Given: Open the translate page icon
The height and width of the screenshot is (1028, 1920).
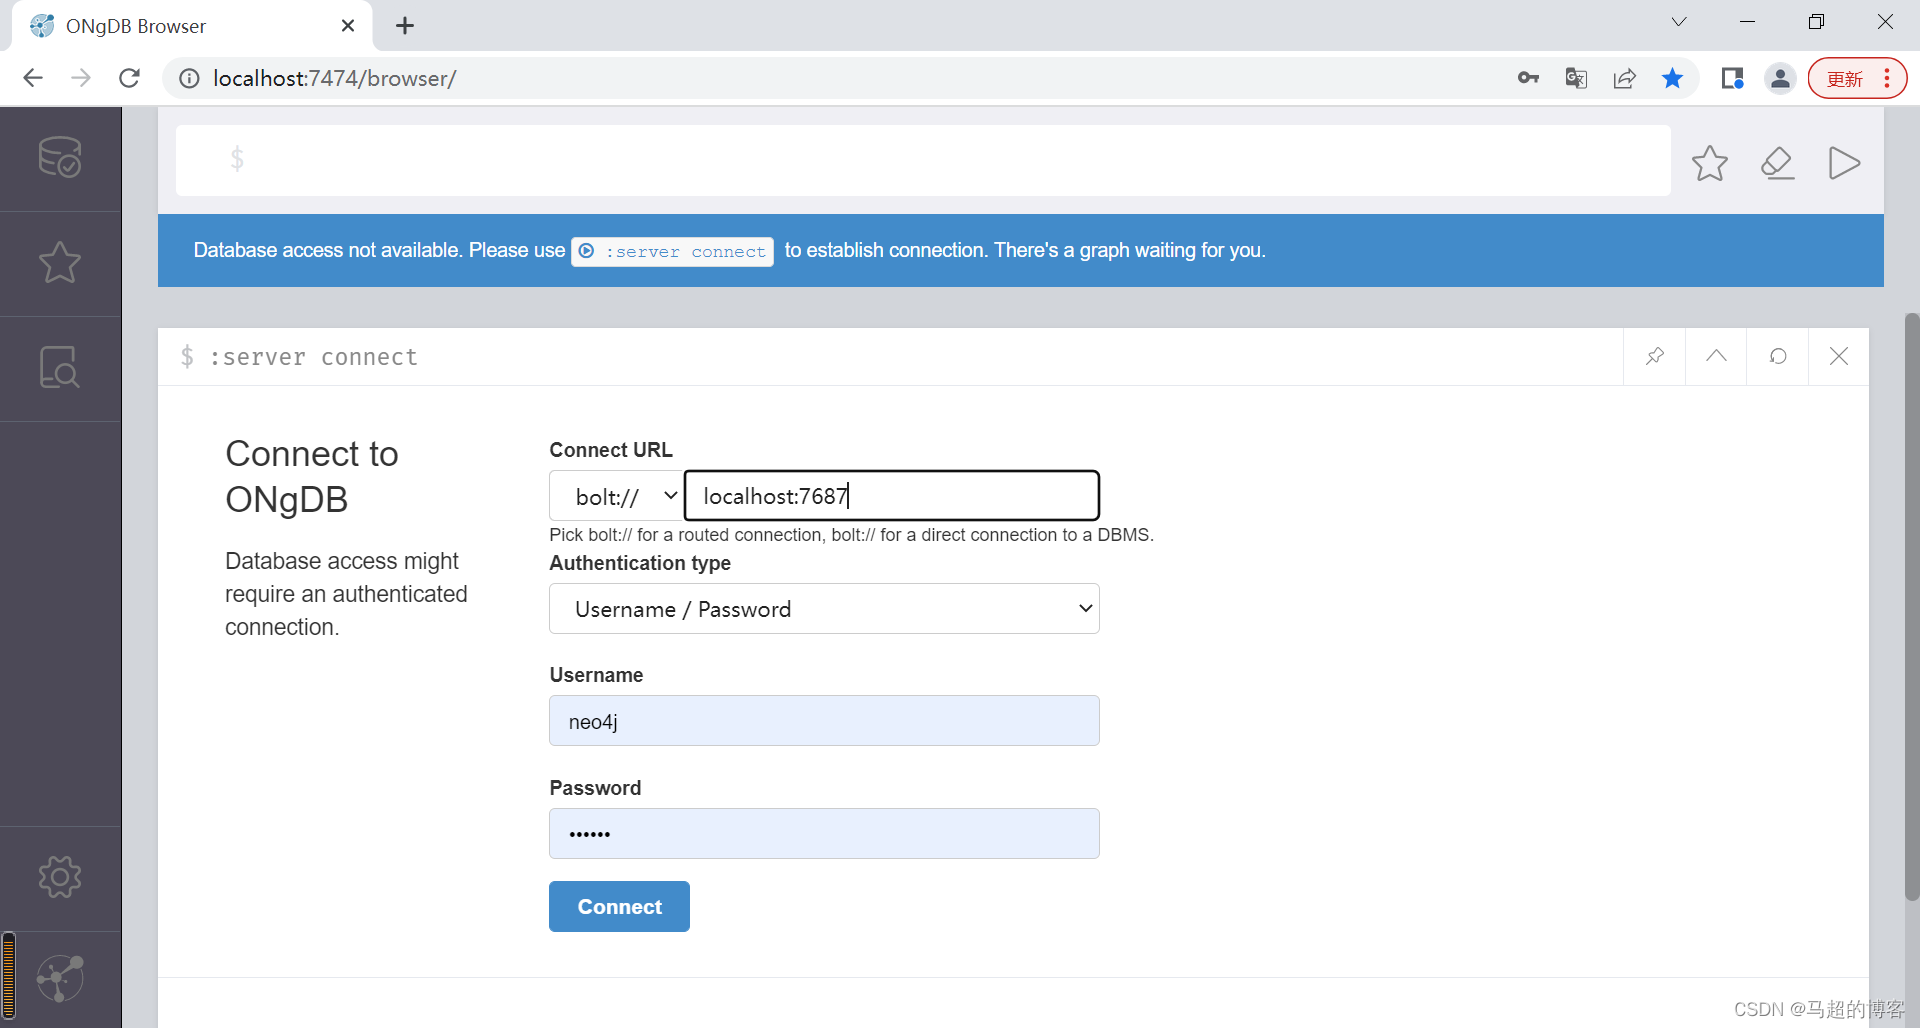Looking at the screenshot, I should pos(1576,78).
